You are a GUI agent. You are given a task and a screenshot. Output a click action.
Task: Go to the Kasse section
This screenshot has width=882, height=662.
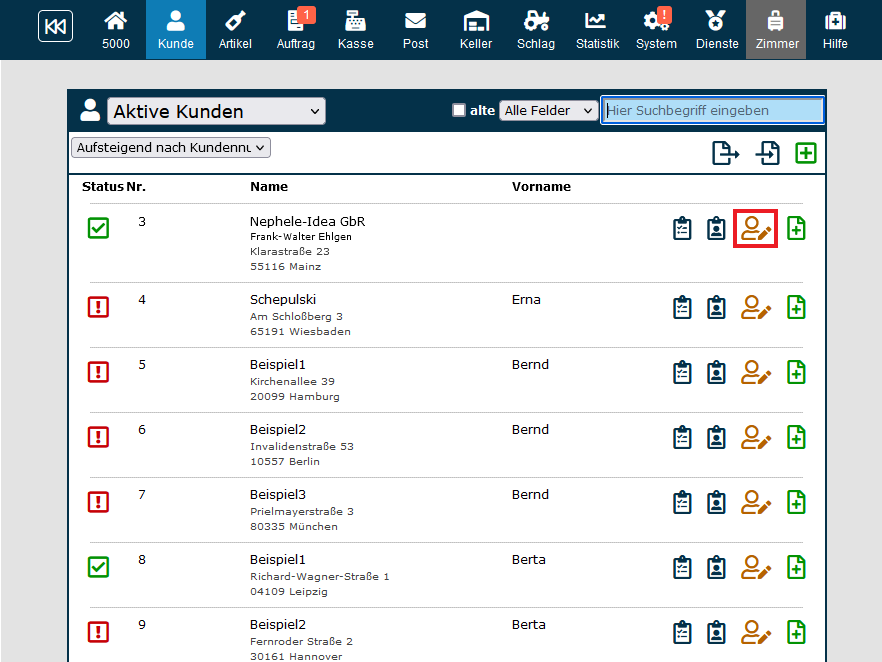tap(355, 29)
